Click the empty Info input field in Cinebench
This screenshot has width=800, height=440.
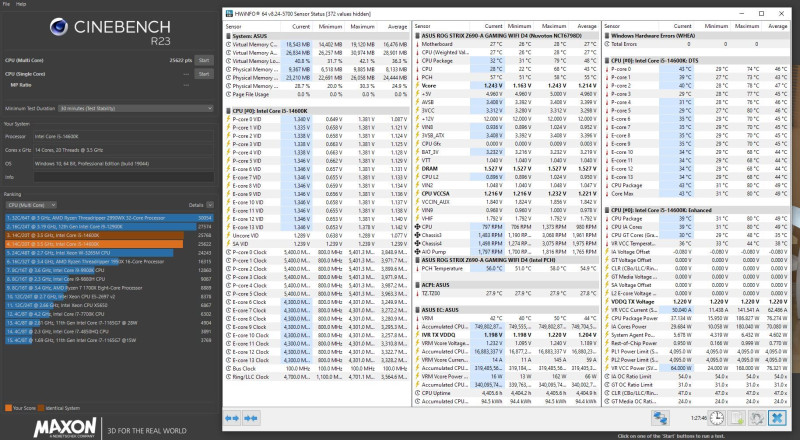[x=124, y=177]
